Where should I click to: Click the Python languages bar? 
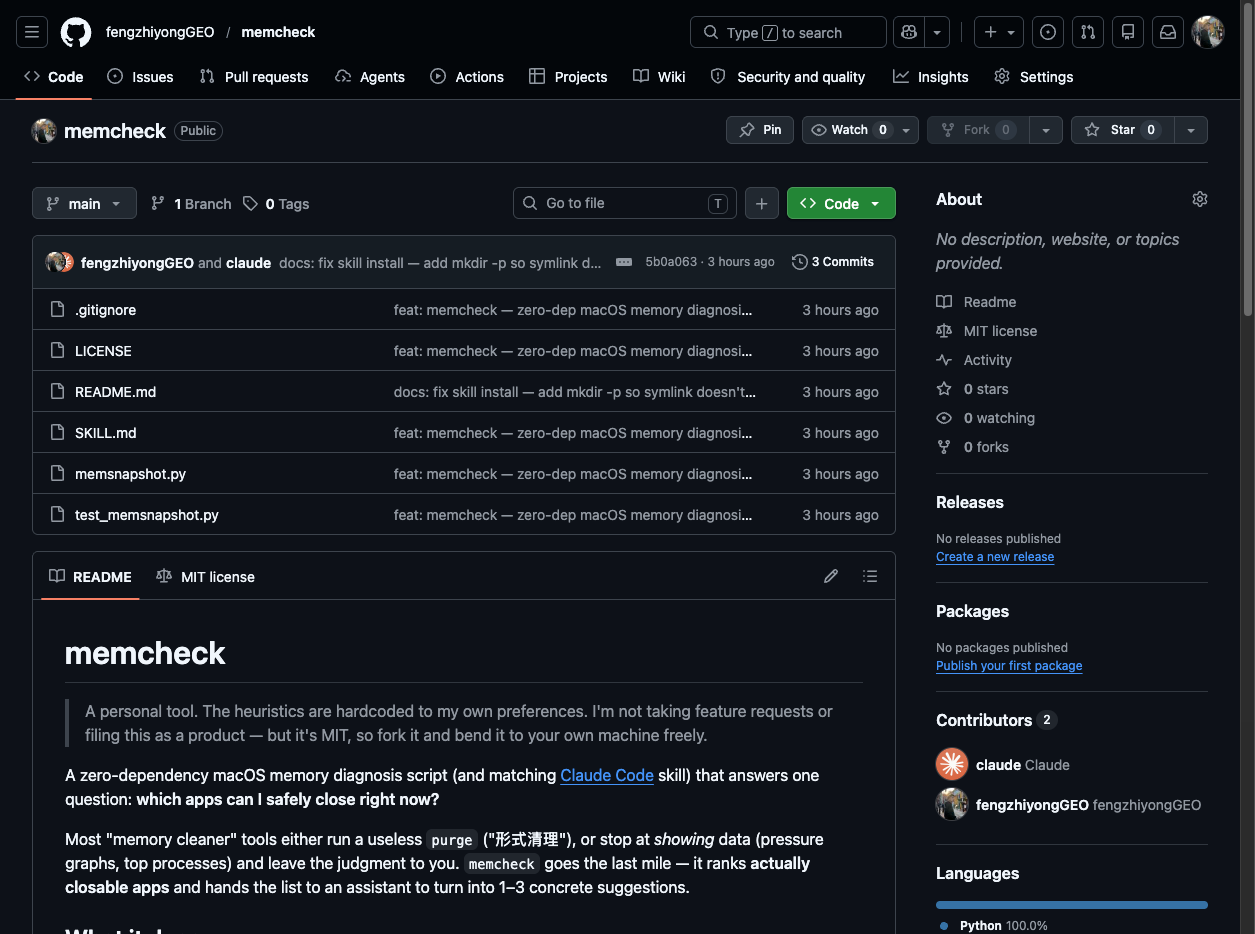(x=1072, y=905)
